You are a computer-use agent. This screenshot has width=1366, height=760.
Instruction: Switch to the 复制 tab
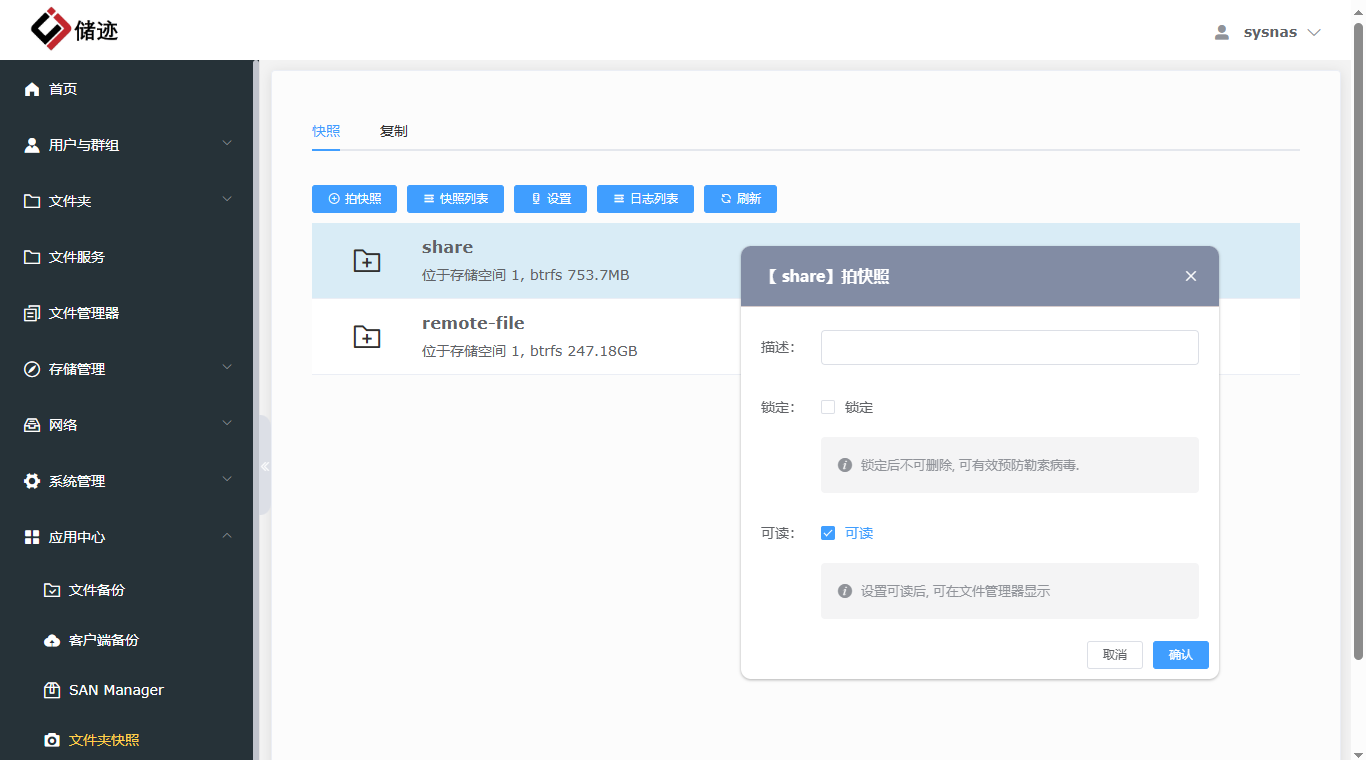tap(393, 130)
